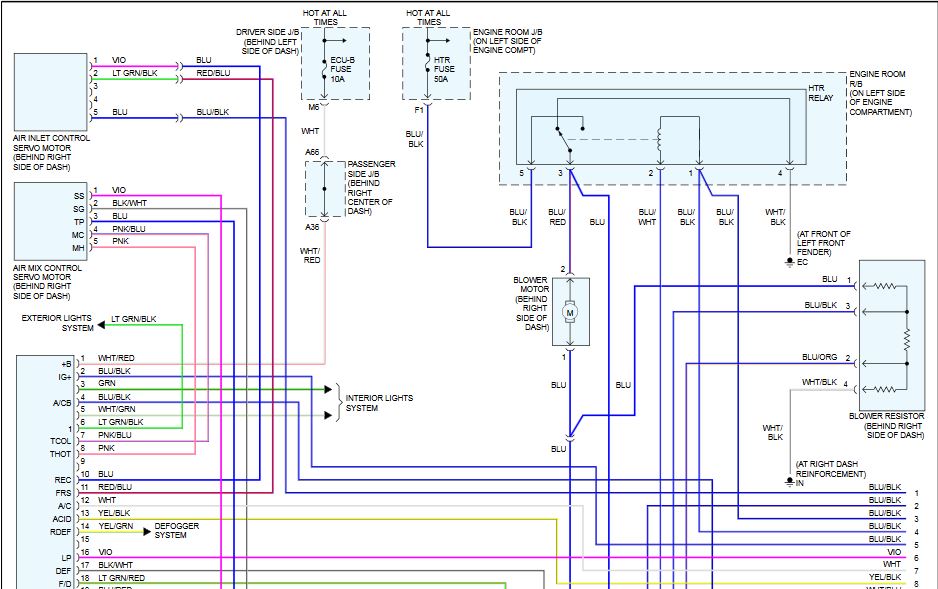The width and height of the screenshot is (938, 589).
Task: Select the Defogger System label
Action: (x=176, y=530)
